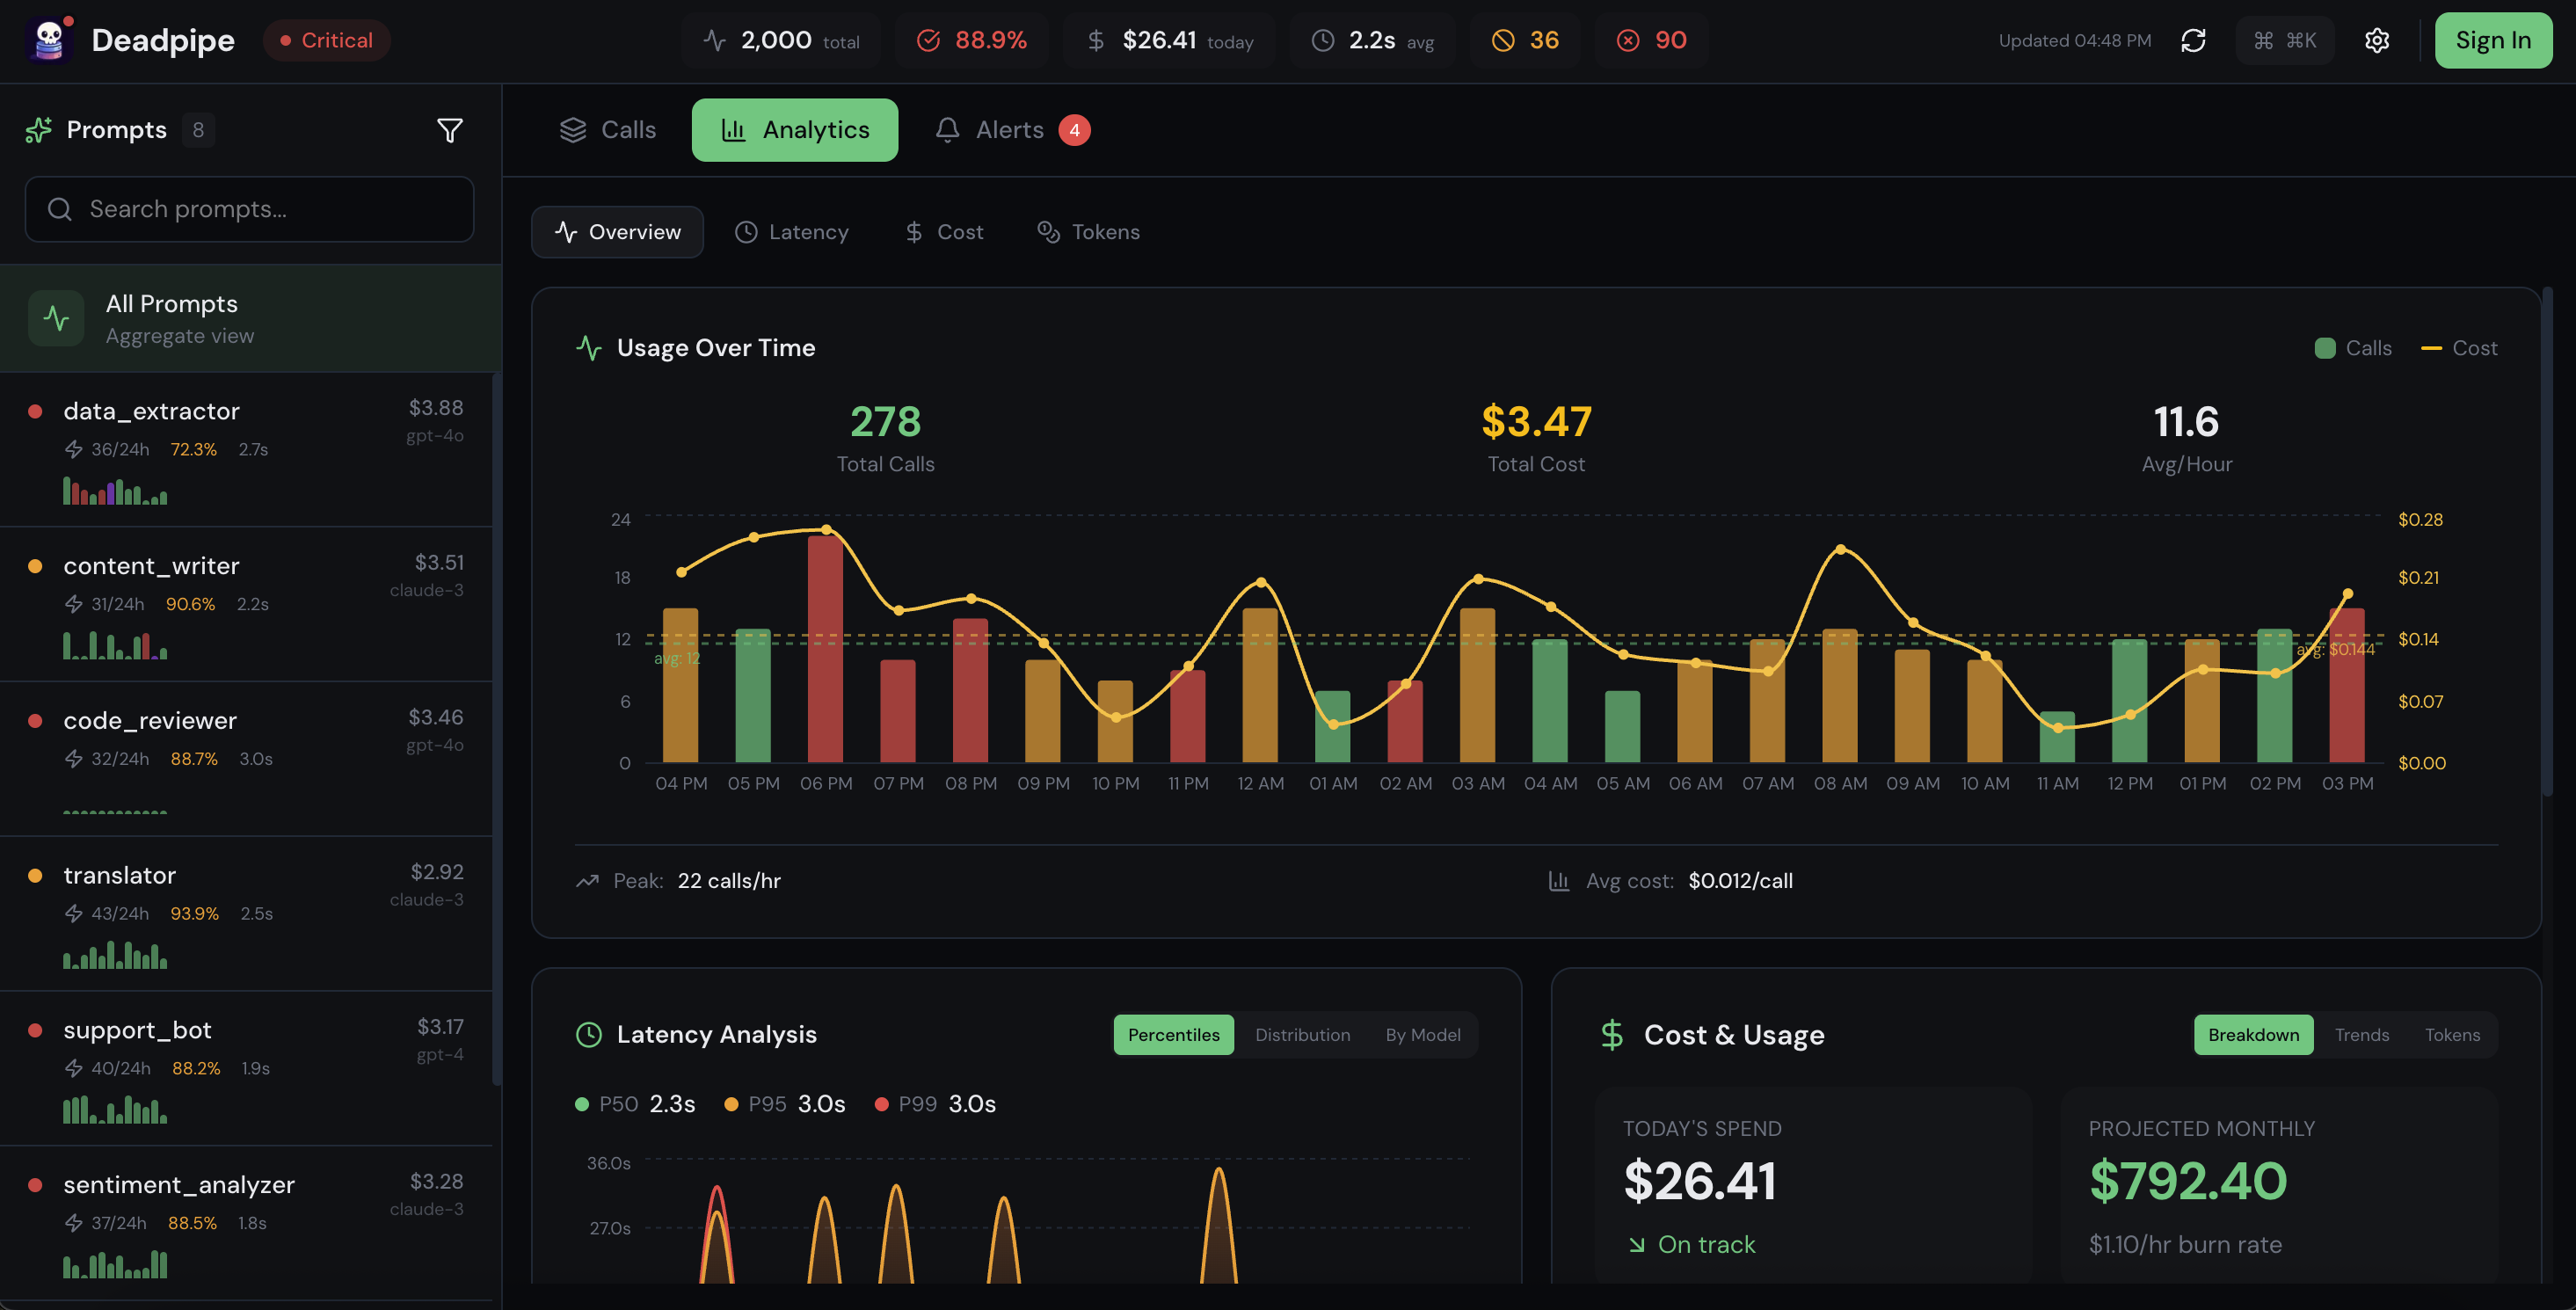
Task: Click the refresh data icon
Action: point(2193,40)
